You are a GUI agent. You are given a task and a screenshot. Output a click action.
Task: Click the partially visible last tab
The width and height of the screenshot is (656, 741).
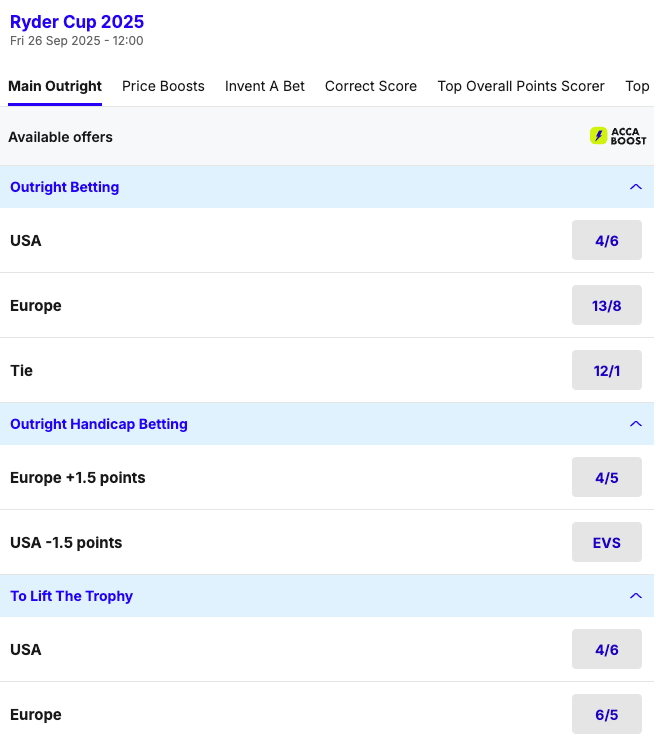(x=637, y=86)
